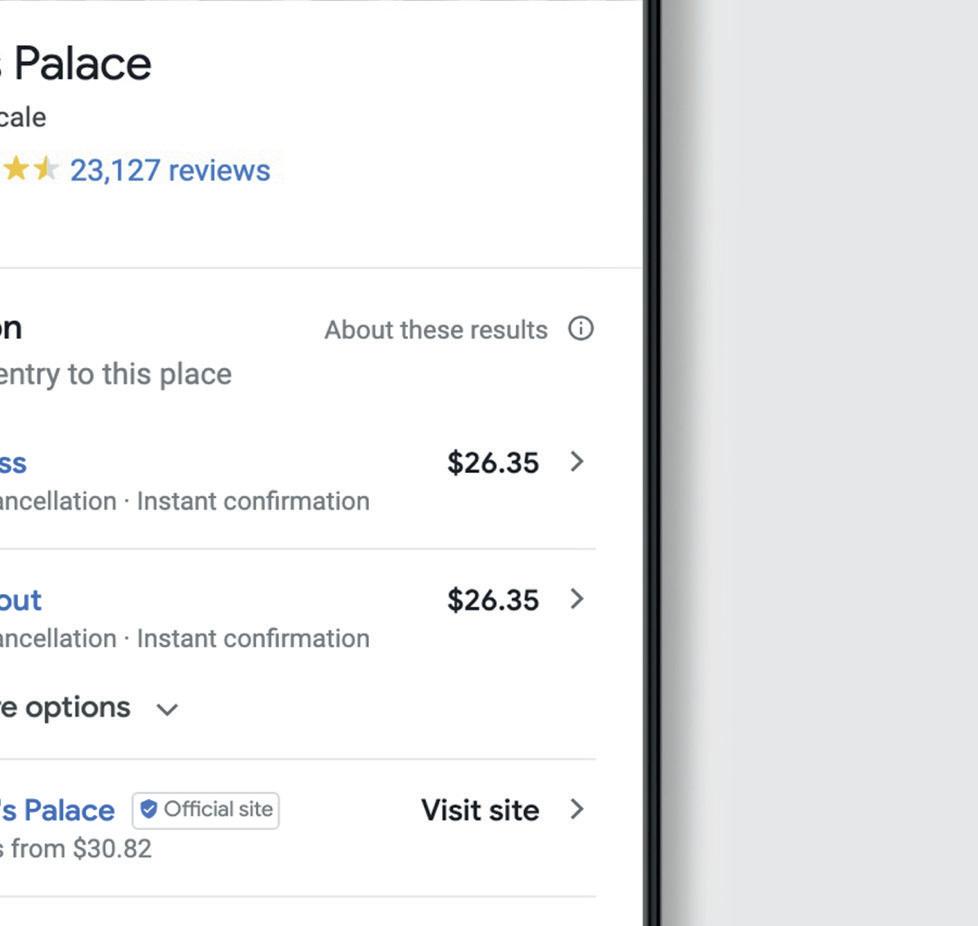Click the info icon beside About these results
Screen dimensions: 978x926
click(x=581, y=329)
